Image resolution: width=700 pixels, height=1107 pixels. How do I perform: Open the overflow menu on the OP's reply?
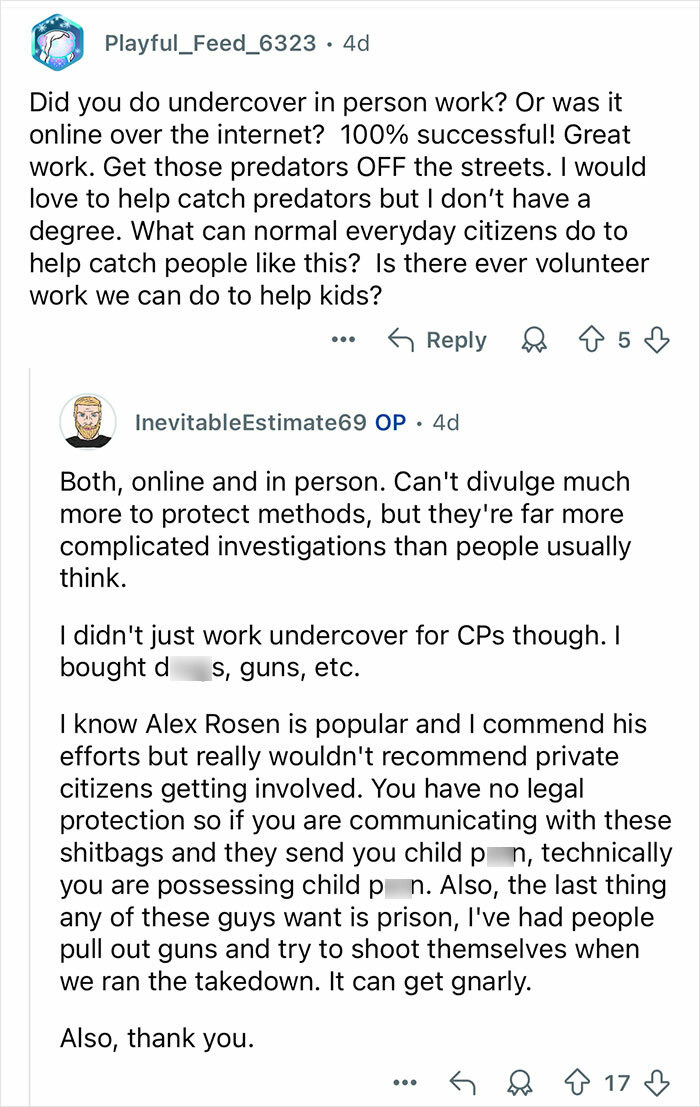404,1083
